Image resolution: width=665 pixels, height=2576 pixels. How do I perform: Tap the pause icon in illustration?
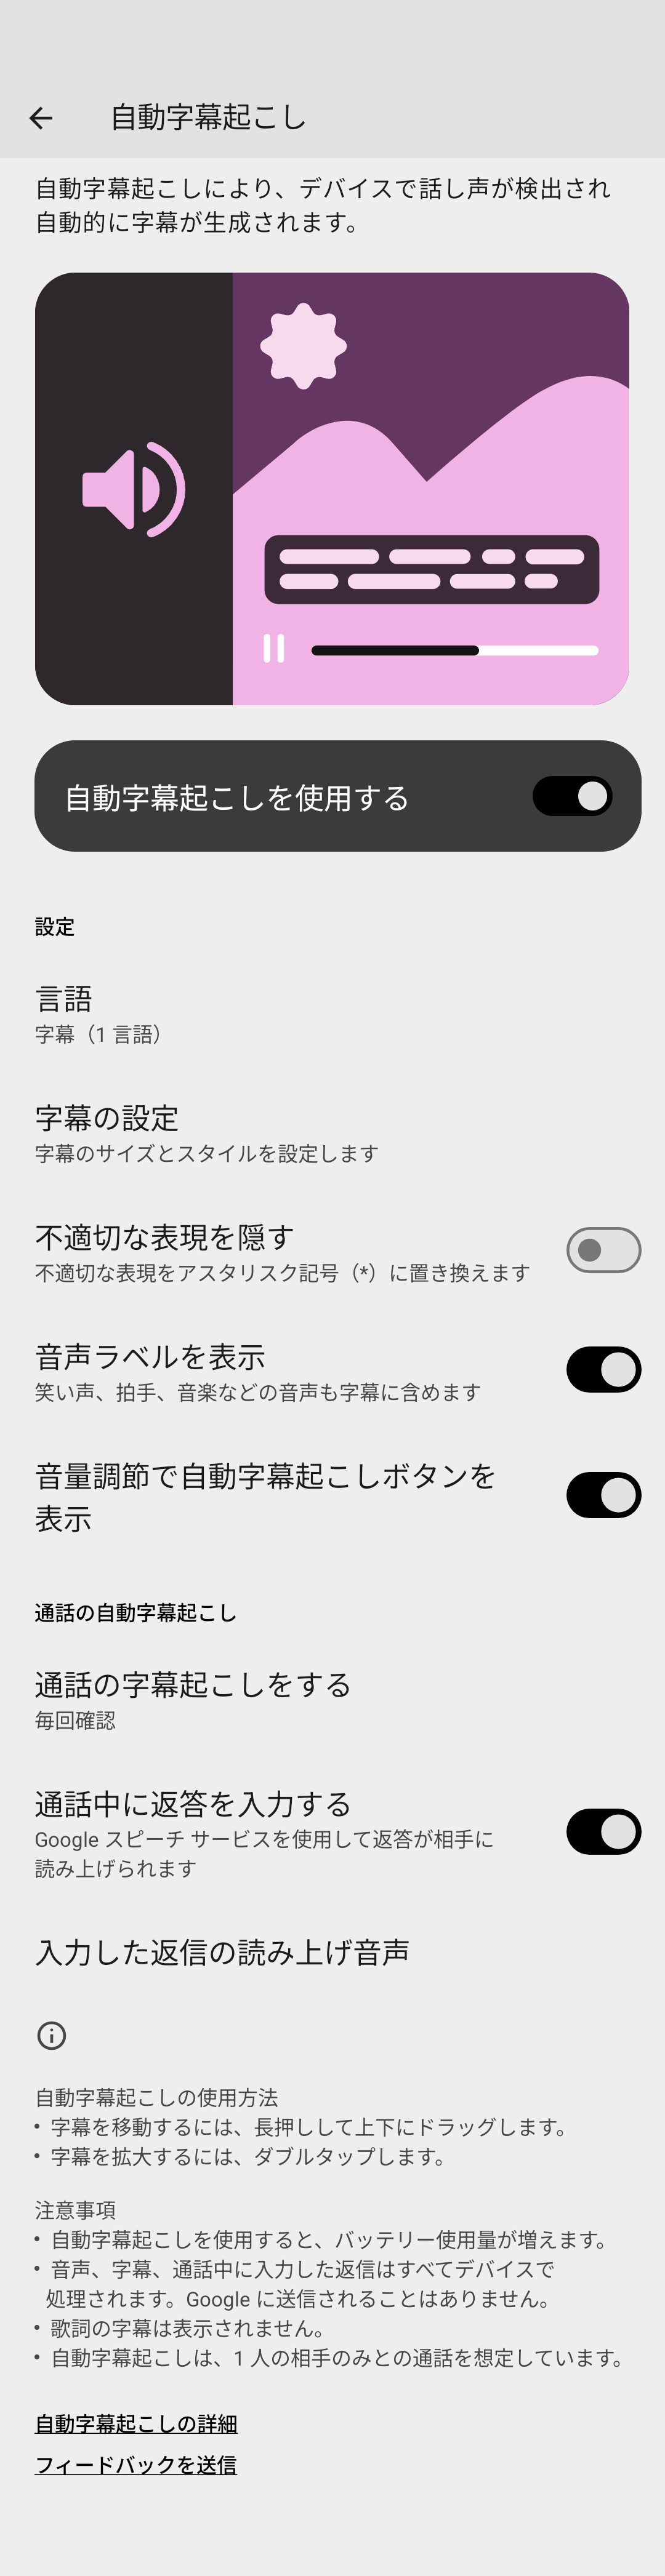pos(273,649)
